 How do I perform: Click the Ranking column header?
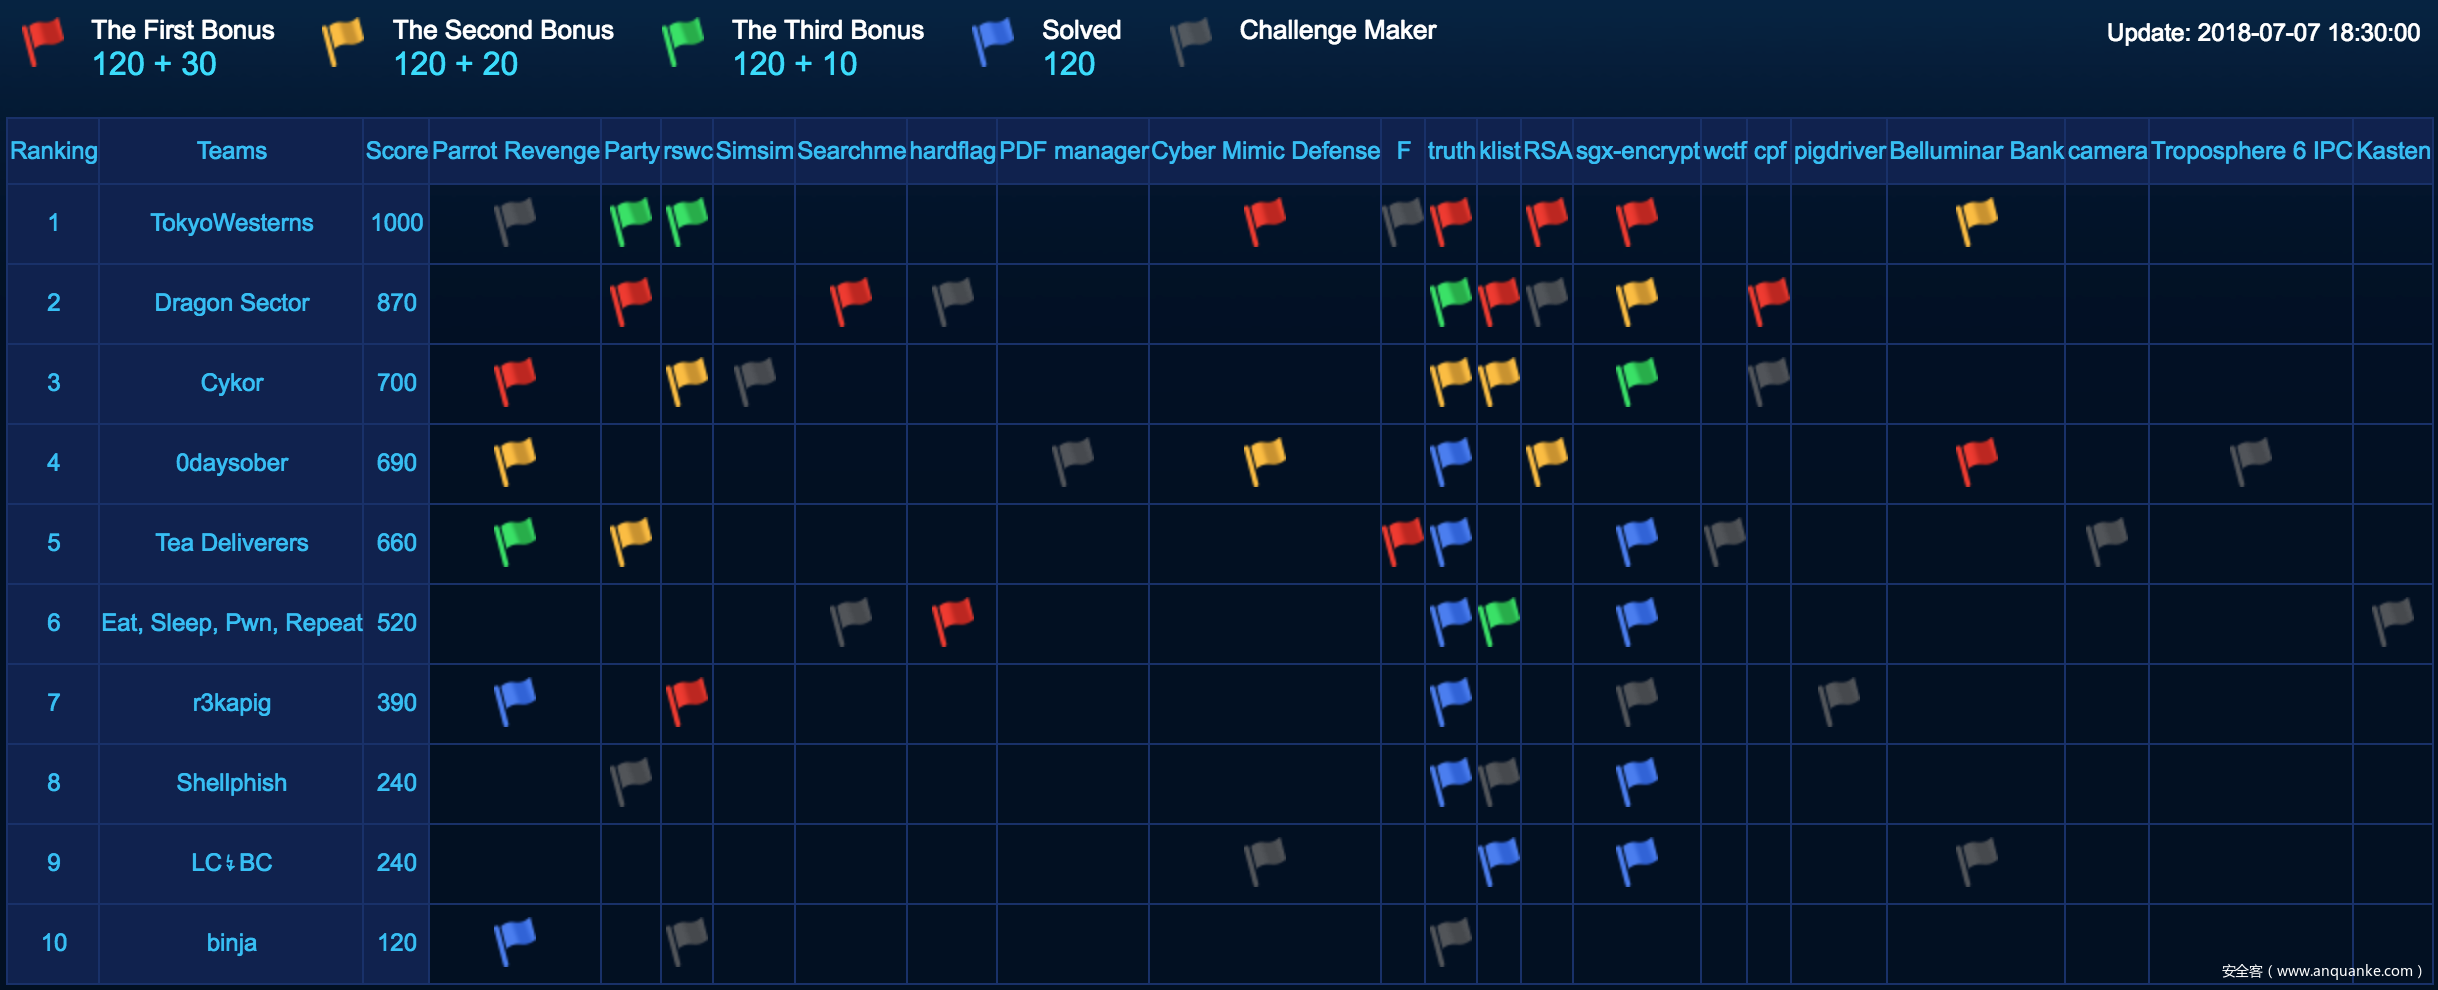point(54,151)
